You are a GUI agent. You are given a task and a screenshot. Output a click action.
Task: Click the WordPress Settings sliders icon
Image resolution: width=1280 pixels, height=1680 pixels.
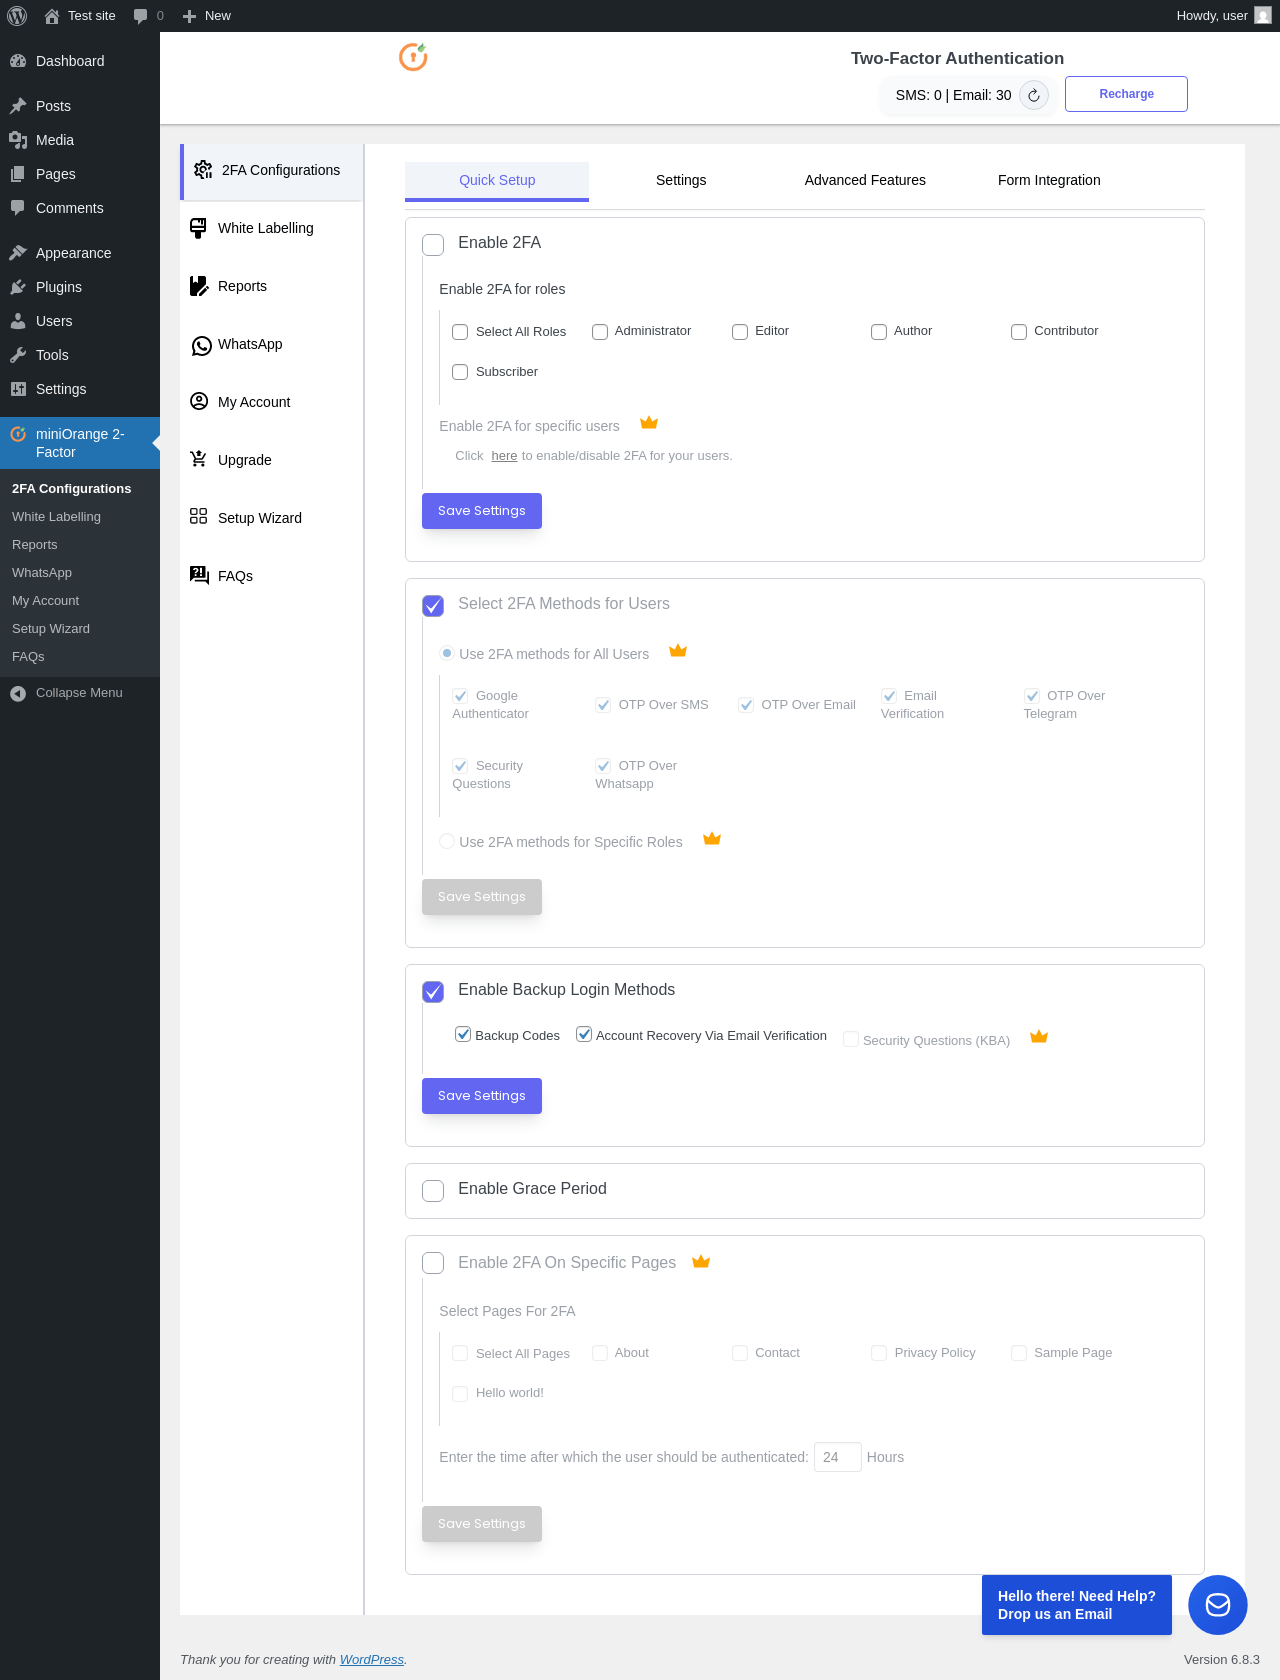(18, 389)
